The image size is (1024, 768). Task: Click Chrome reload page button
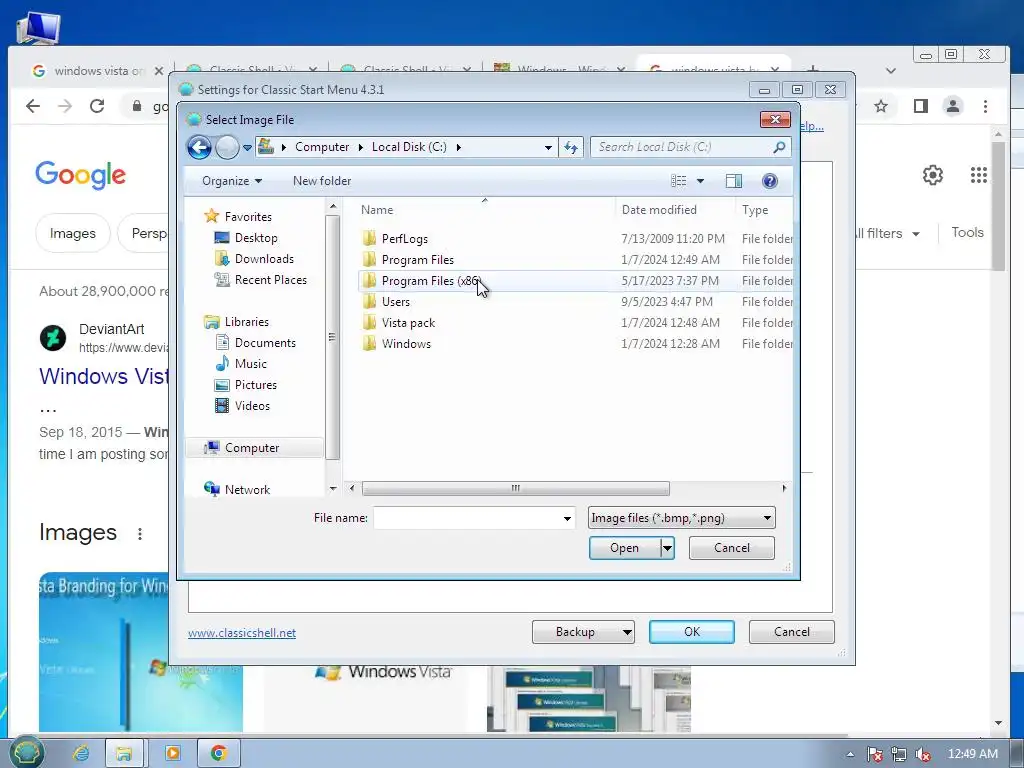97,106
